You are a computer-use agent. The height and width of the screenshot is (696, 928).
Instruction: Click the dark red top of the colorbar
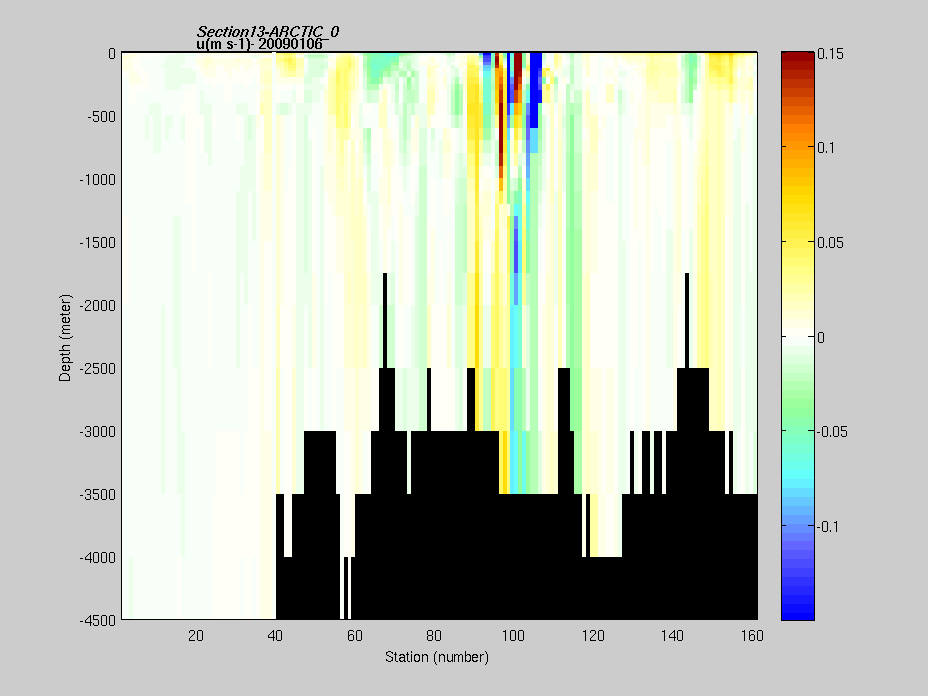coord(798,58)
